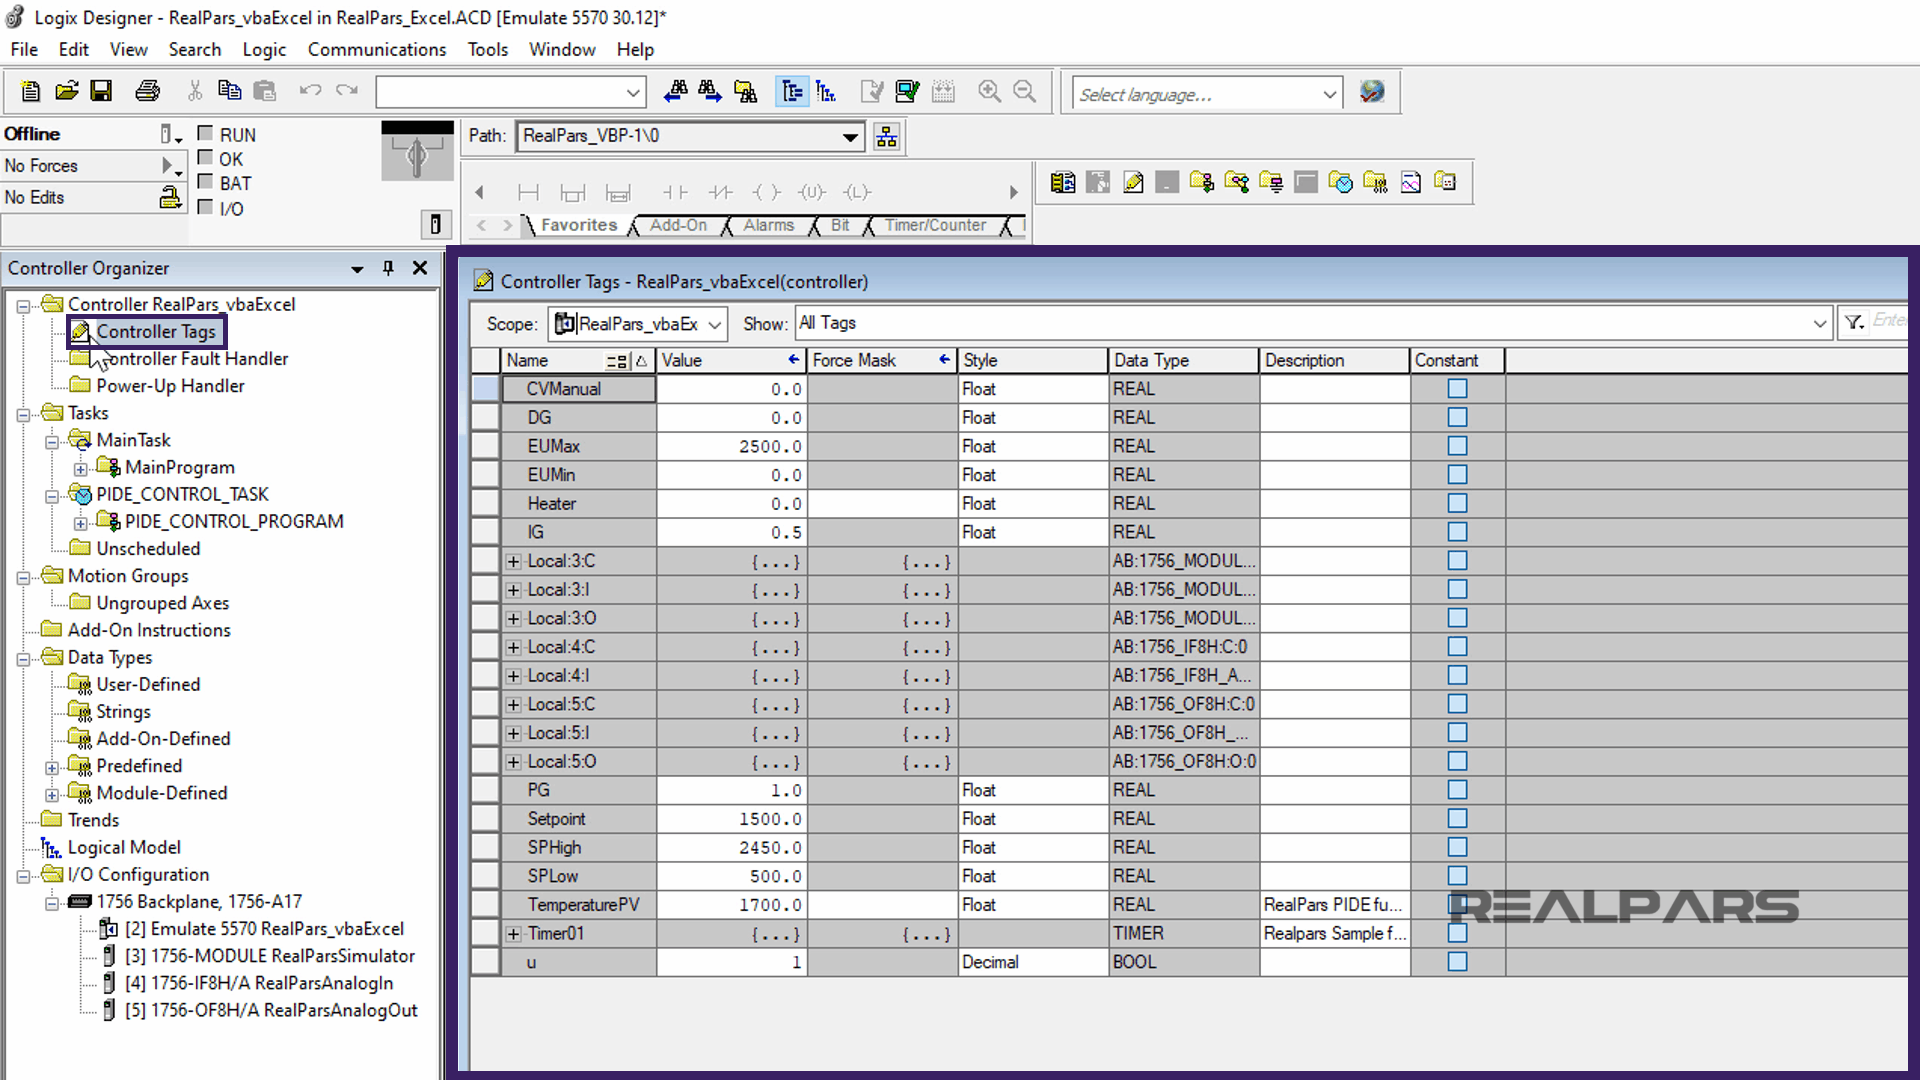Click the Zoom Out magnifier icon
The width and height of the screenshot is (1920, 1080).
point(1024,92)
